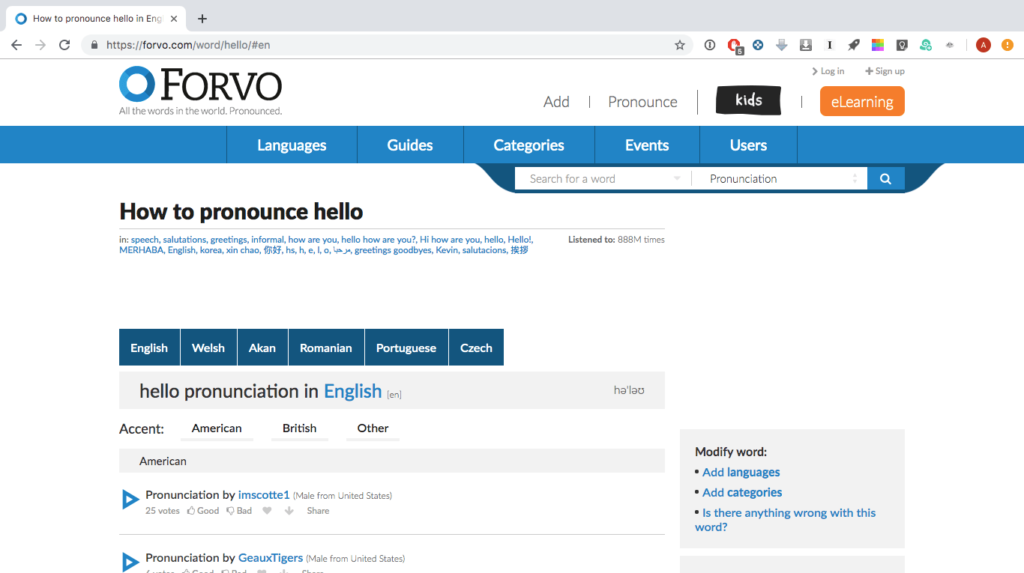The image size is (1024, 573).
Task: Click the Pronounce link in header
Action: point(643,102)
